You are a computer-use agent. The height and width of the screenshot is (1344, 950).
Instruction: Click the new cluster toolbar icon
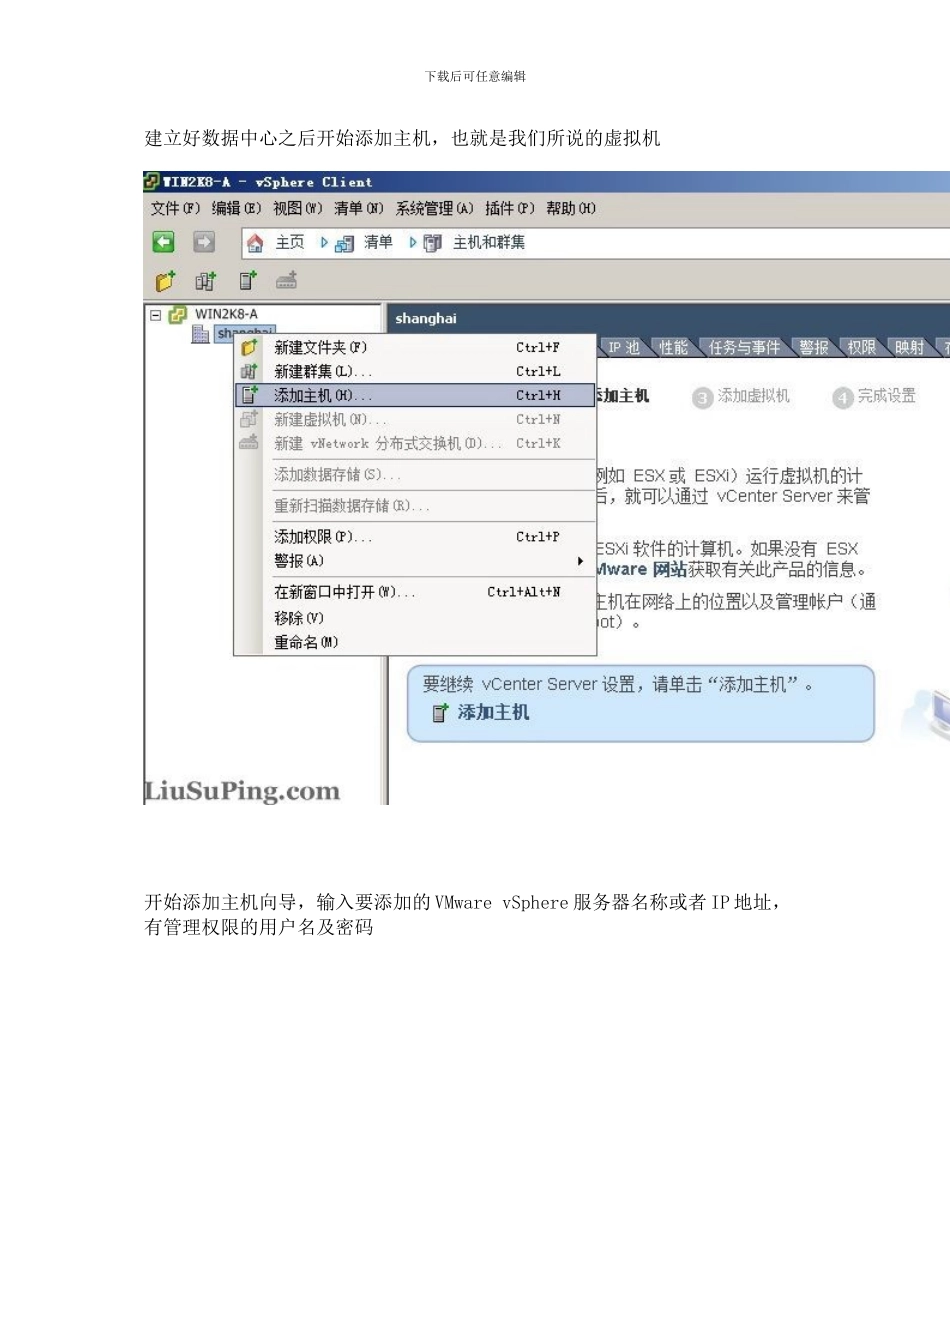205,281
